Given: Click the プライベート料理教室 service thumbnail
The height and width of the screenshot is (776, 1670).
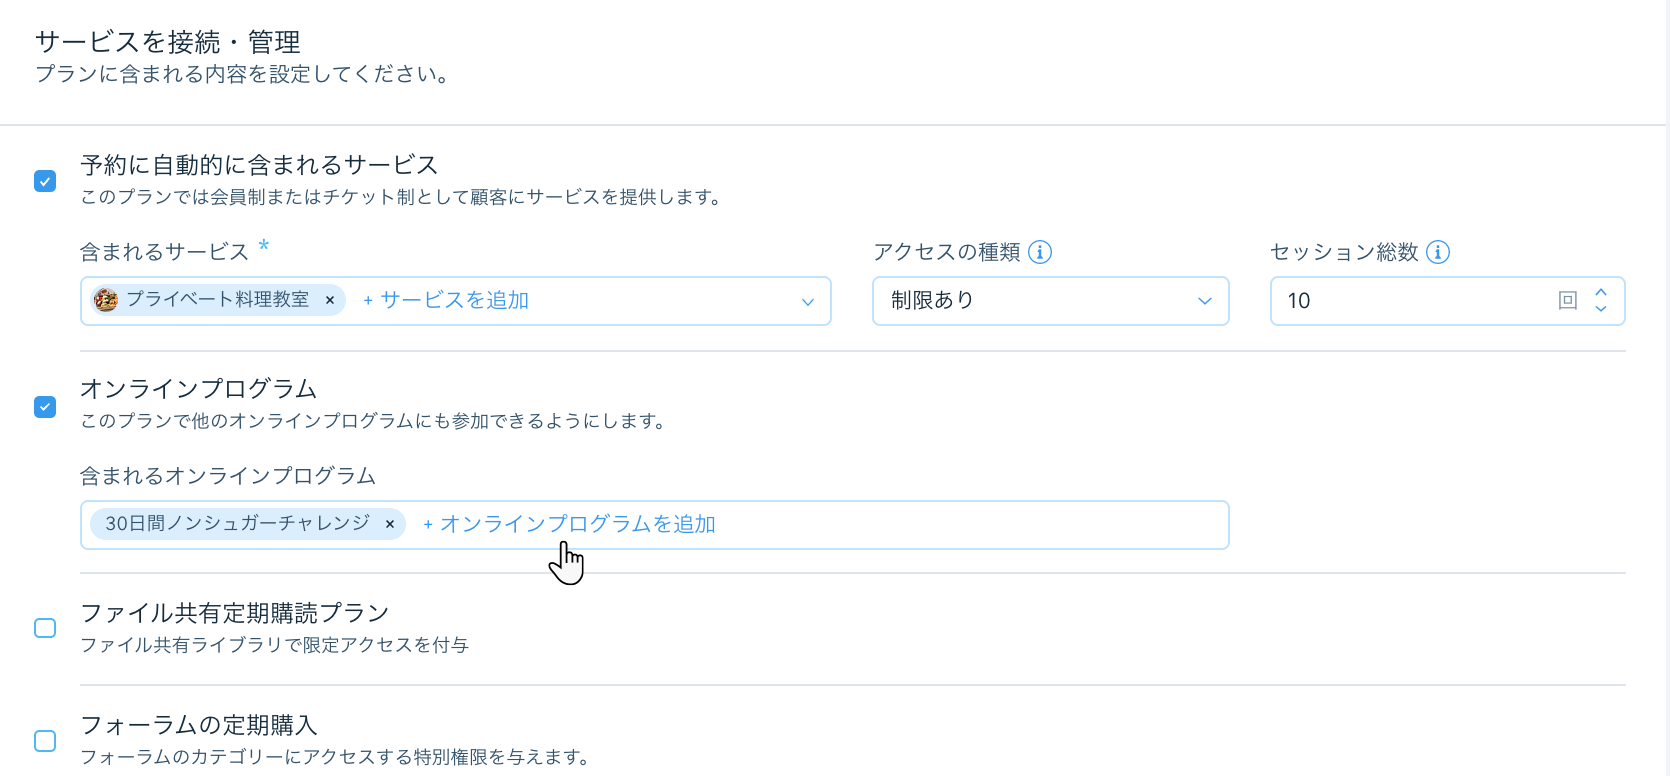Looking at the screenshot, I should 106,300.
